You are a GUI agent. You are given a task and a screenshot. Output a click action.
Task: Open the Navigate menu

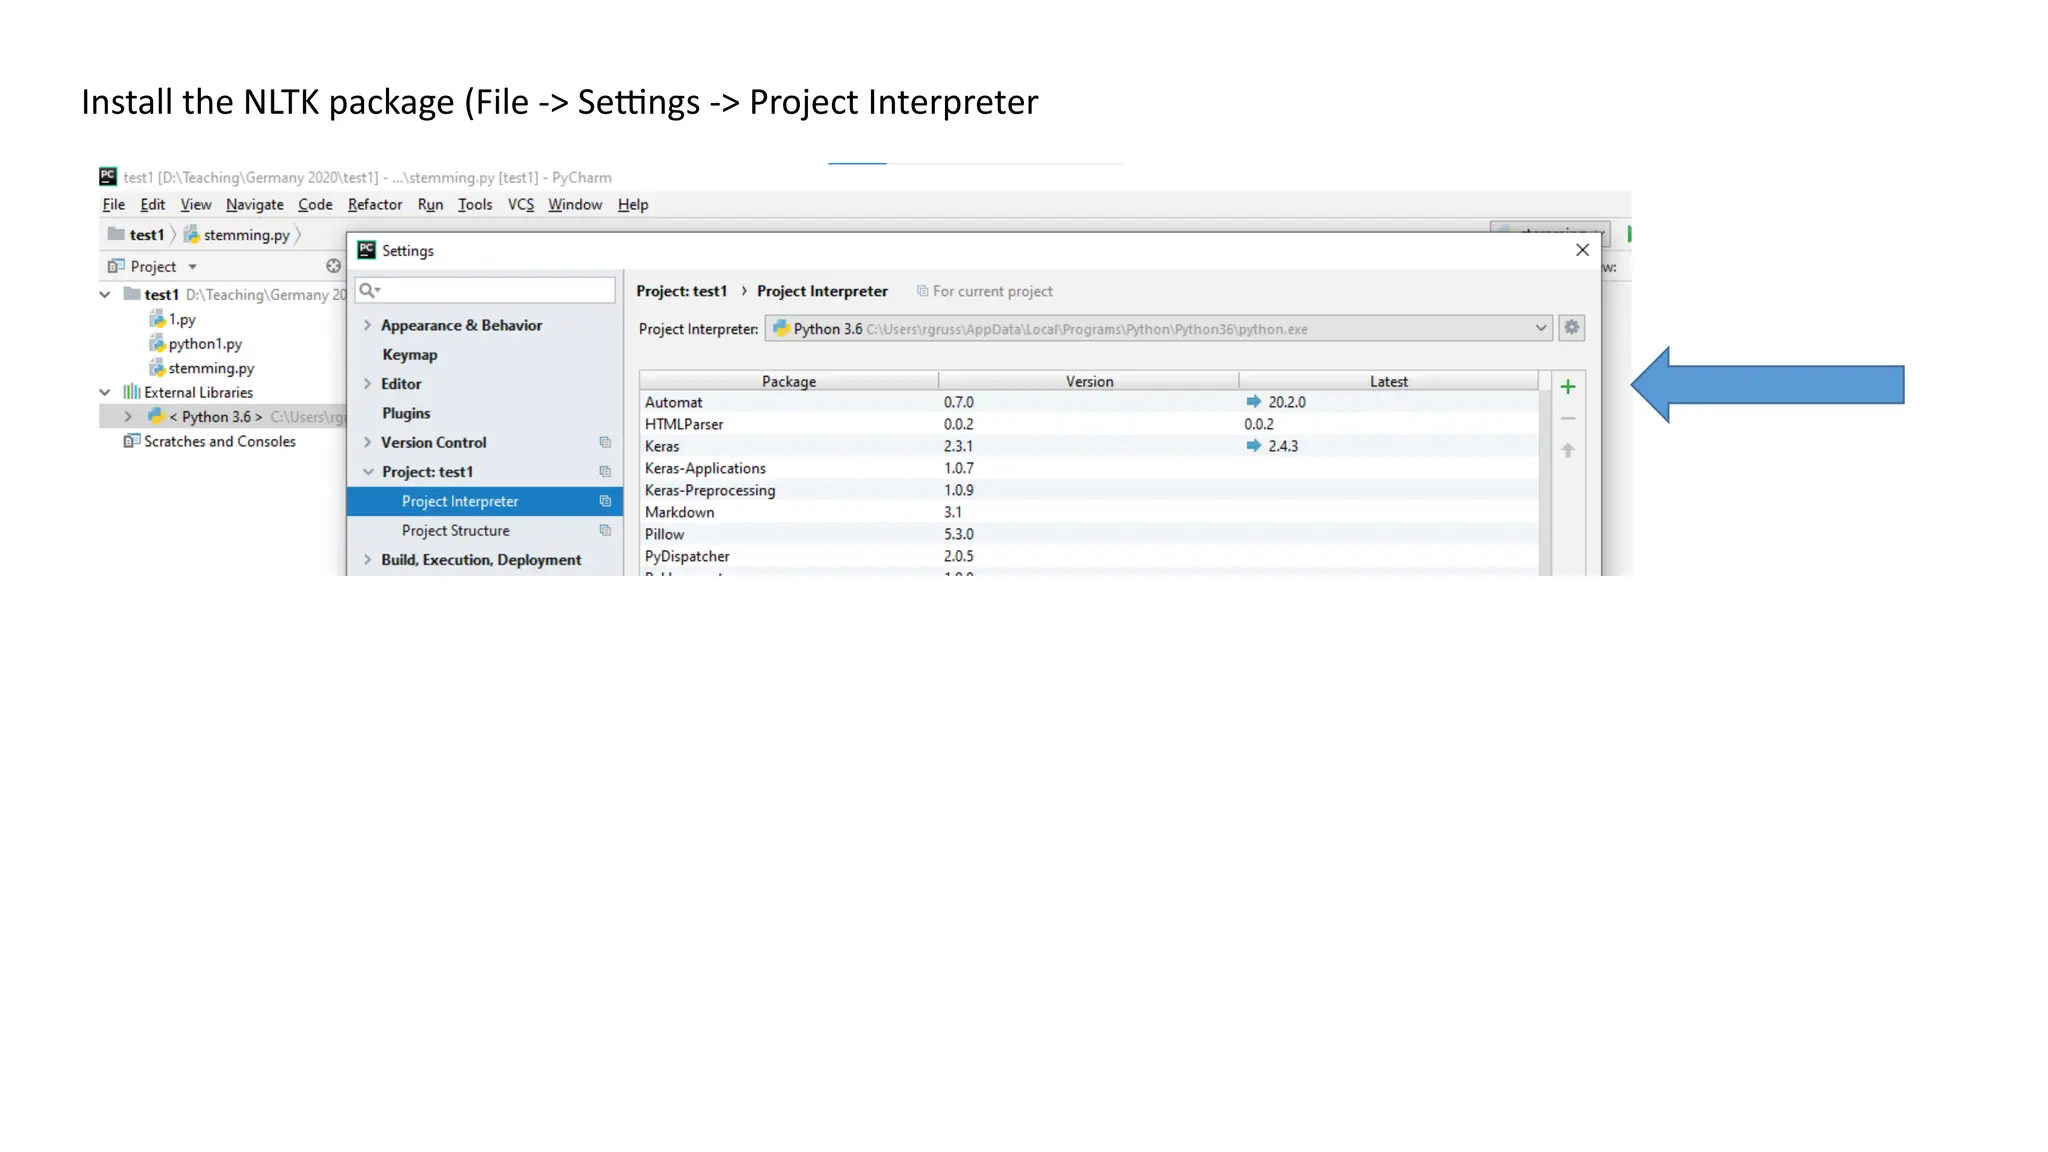click(x=254, y=204)
